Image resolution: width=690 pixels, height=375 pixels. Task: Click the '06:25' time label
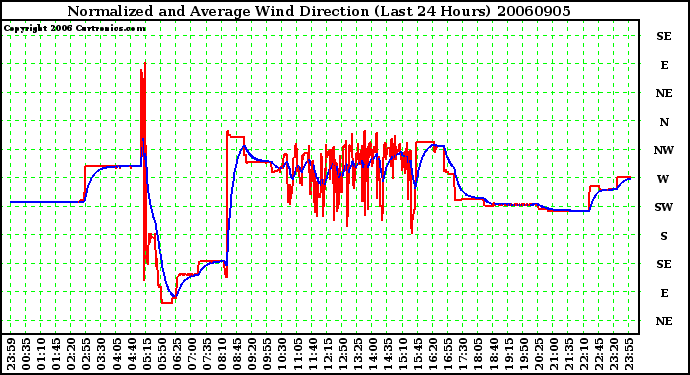[177, 354]
